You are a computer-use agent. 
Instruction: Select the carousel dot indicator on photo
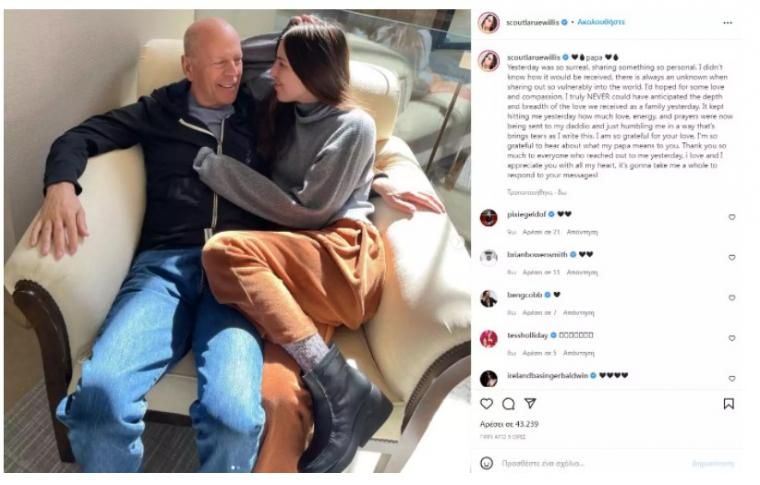236,468
